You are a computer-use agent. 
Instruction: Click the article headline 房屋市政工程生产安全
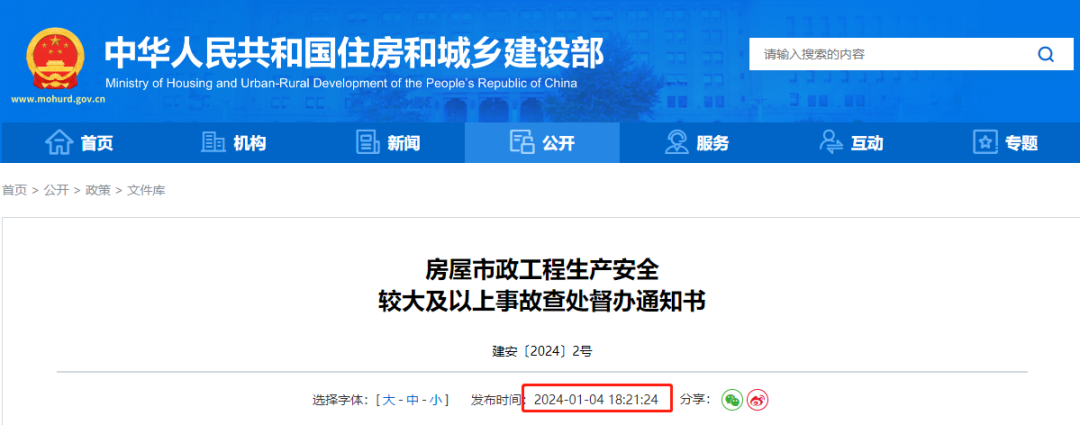(541, 269)
